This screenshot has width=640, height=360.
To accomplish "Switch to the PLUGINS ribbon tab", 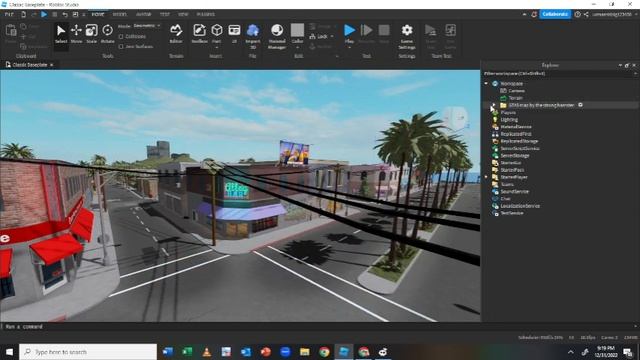I will point(205,14).
